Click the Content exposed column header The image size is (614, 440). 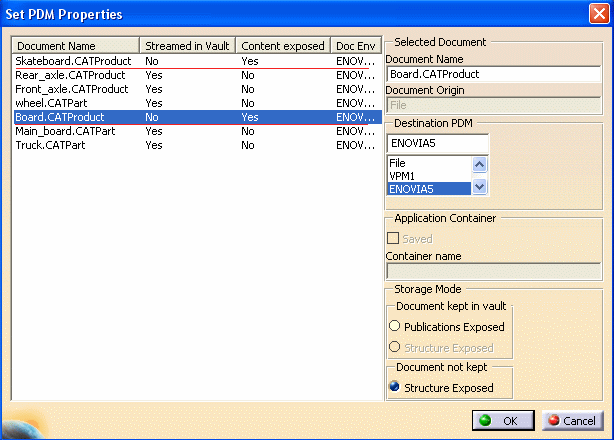[283, 46]
